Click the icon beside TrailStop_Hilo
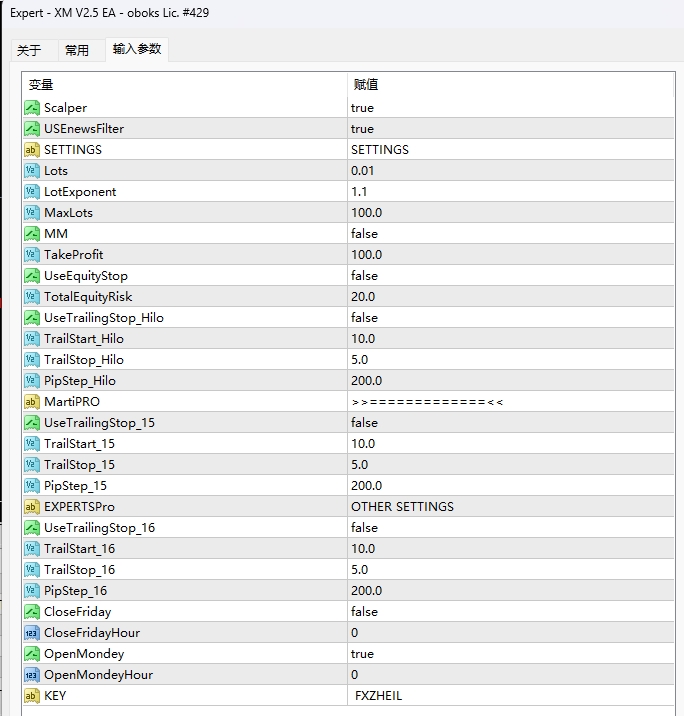Screen dimensions: 684x716 point(32,360)
